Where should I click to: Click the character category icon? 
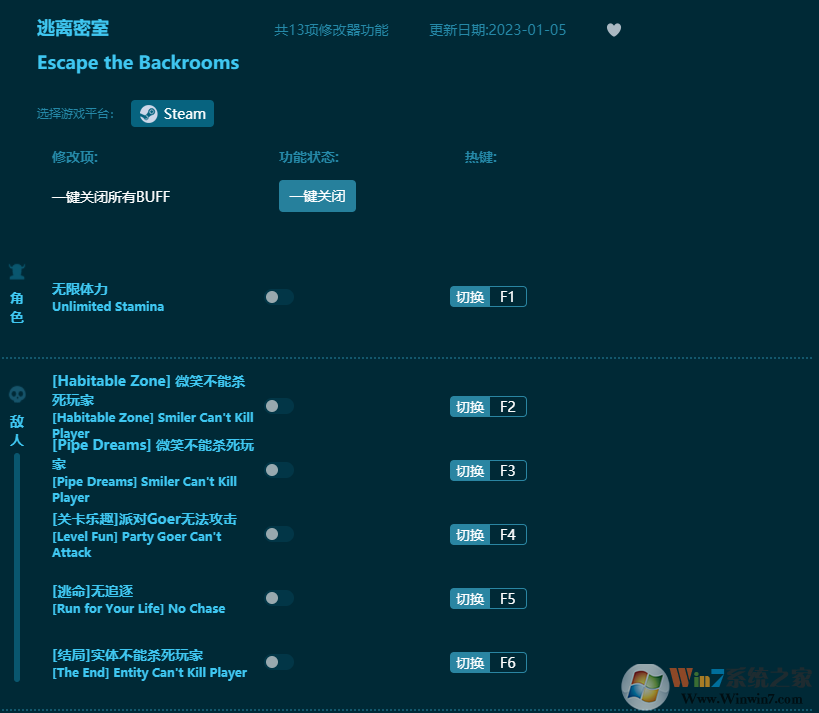[17, 271]
